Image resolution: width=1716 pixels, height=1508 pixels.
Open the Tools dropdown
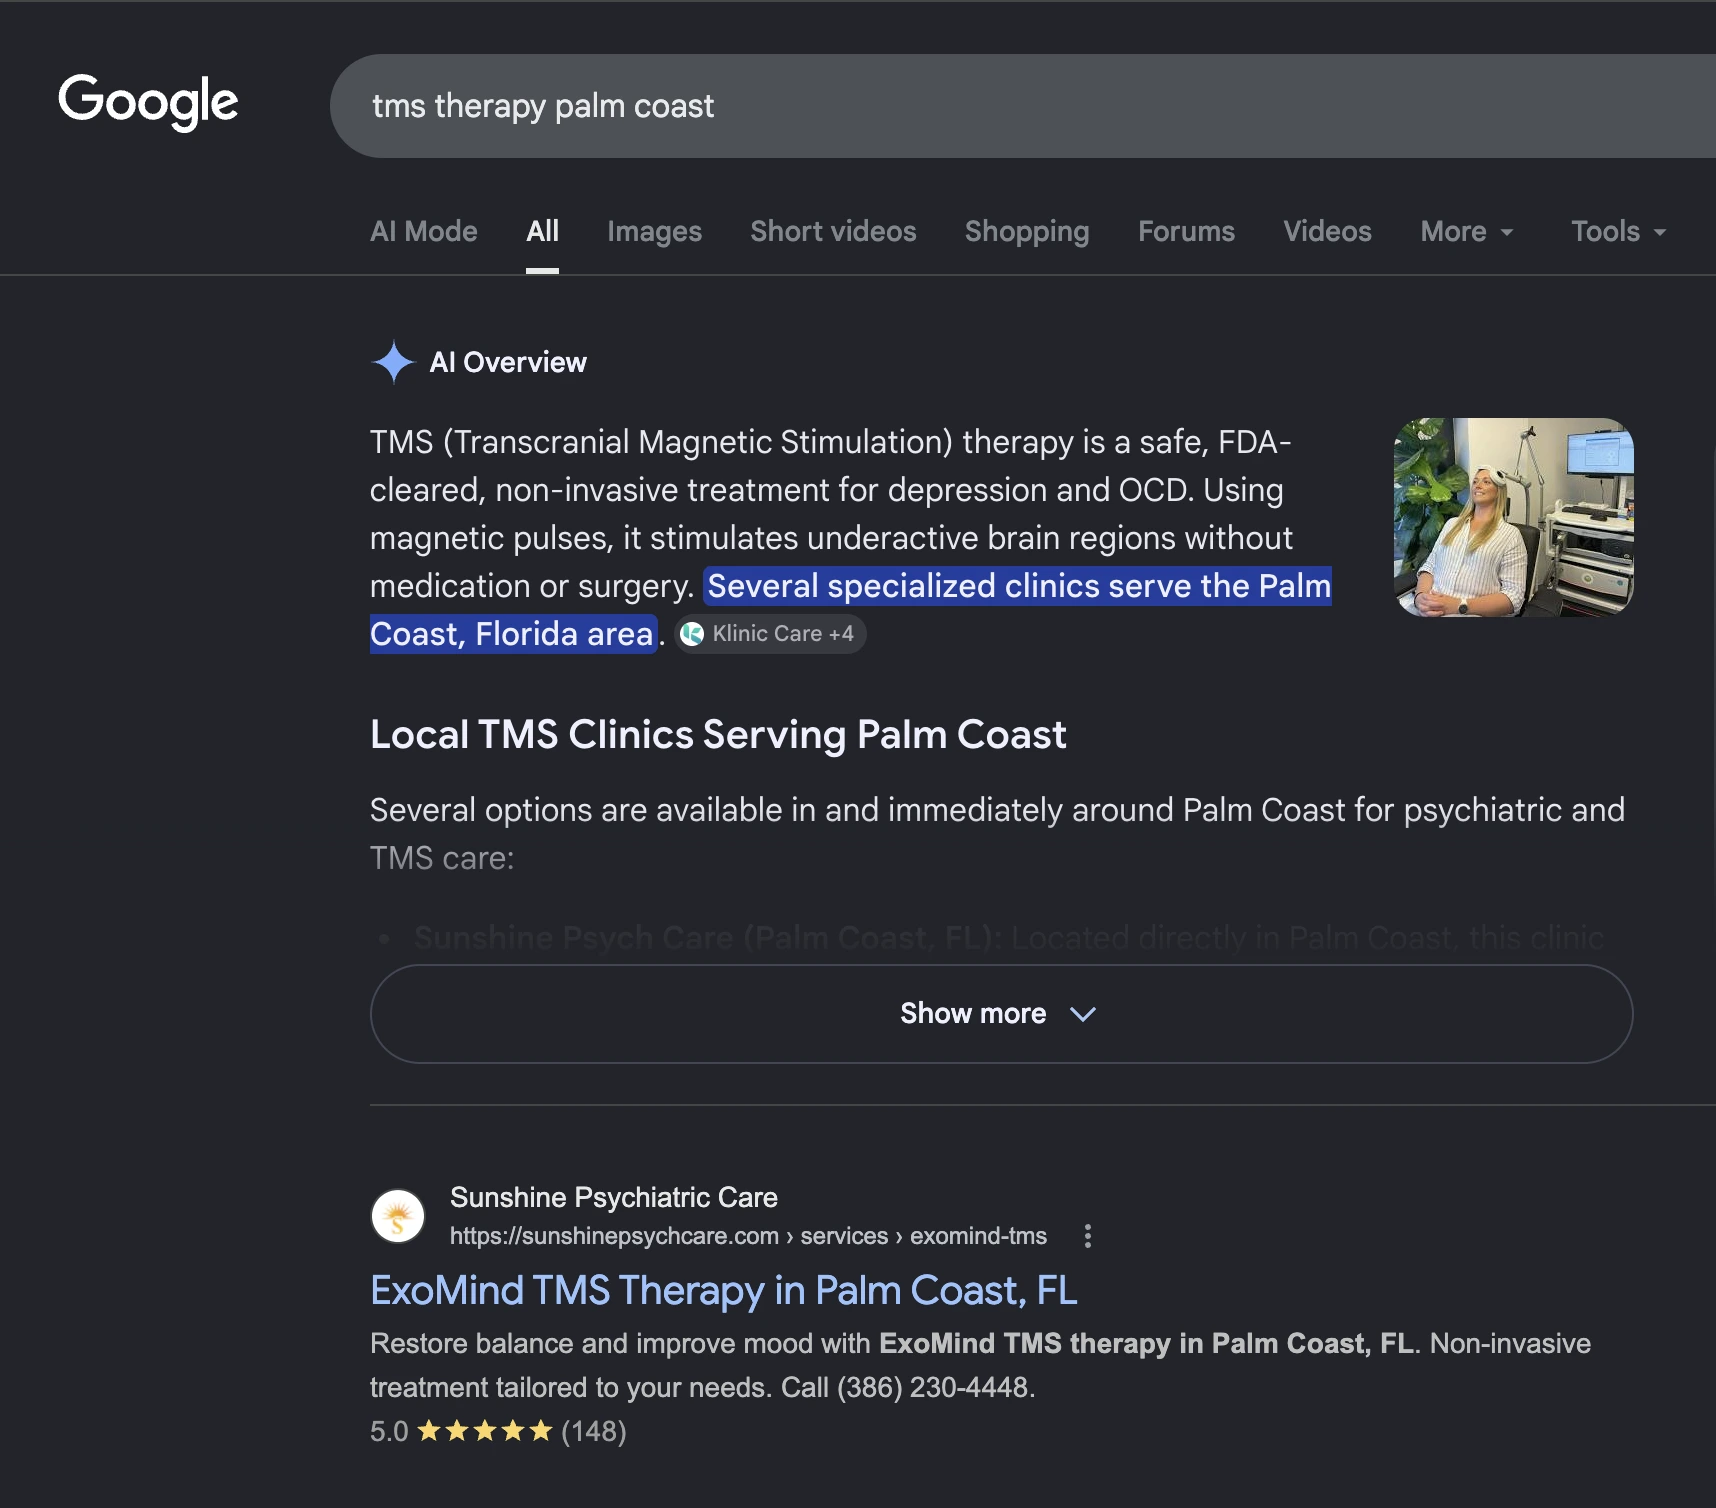point(1618,231)
